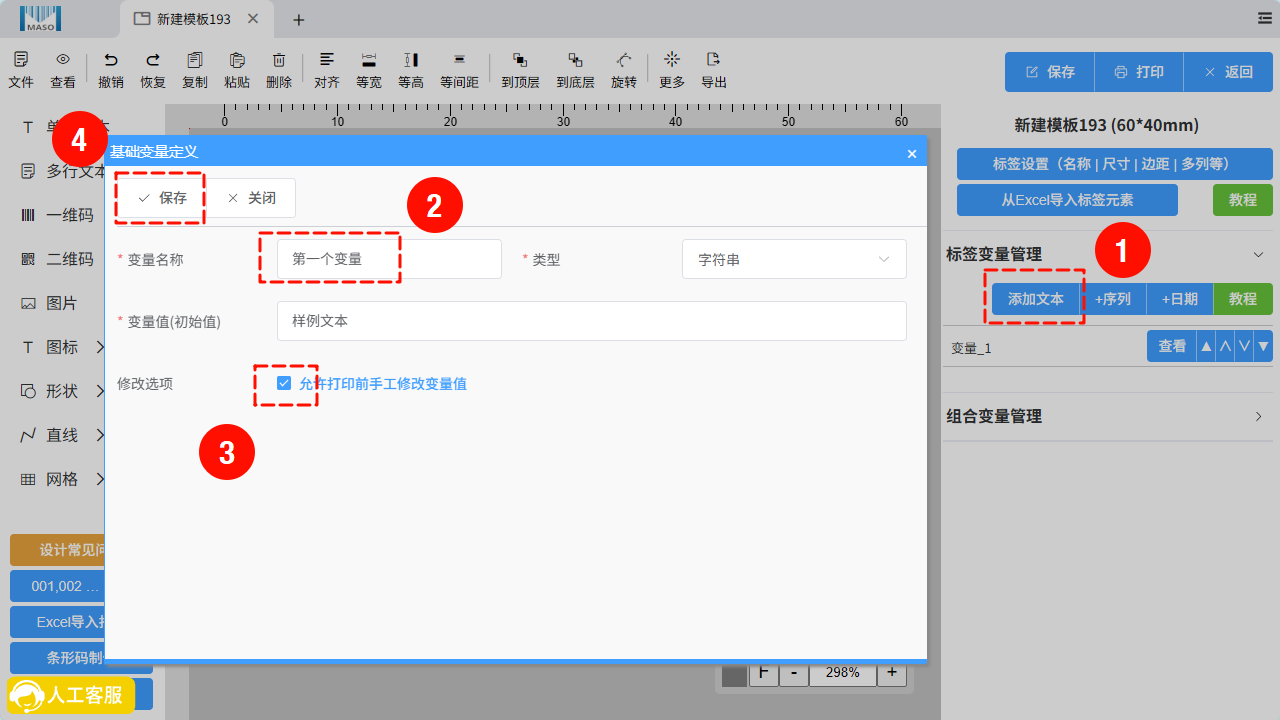Image resolution: width=1280 pixels, height=720 pixels.
Task: Move 变量_1 up one with ∧
Action: [x=1225, y=347]
